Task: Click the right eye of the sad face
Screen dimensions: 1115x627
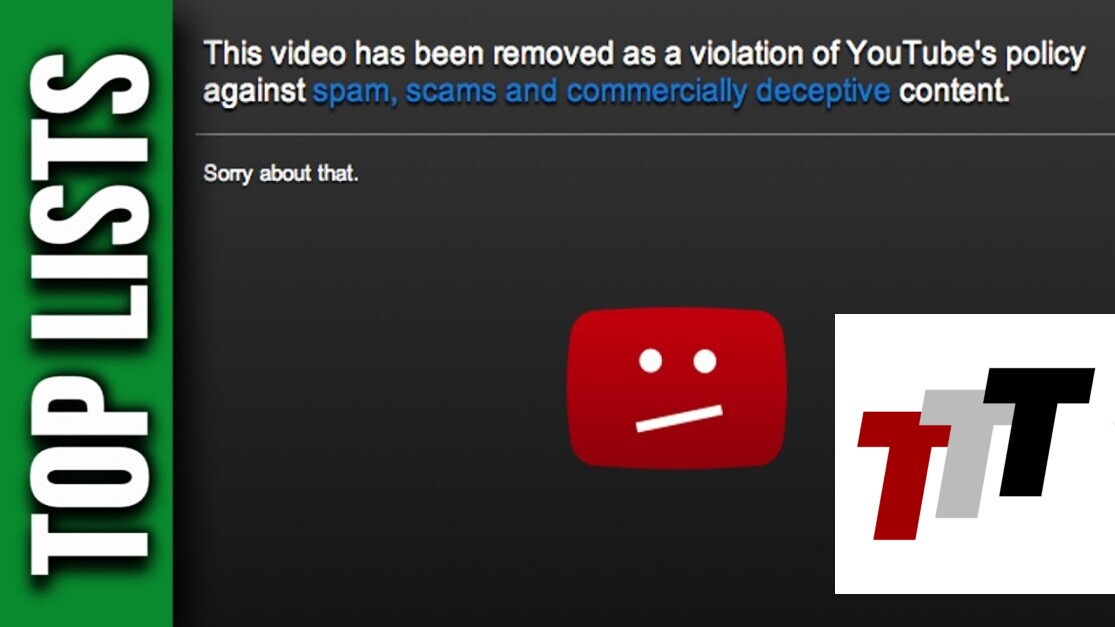Action: [704, 360]
